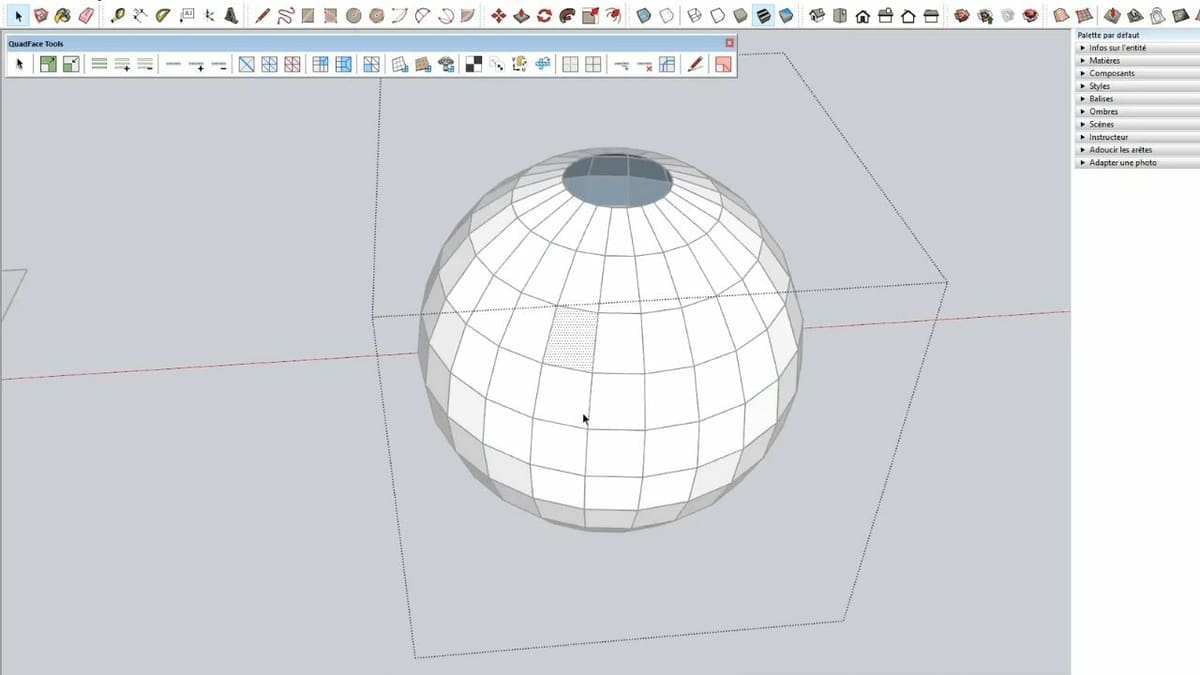Expand the Instructeur panel
Screen dimensions: 1200x675
(x=1136, y=137)
